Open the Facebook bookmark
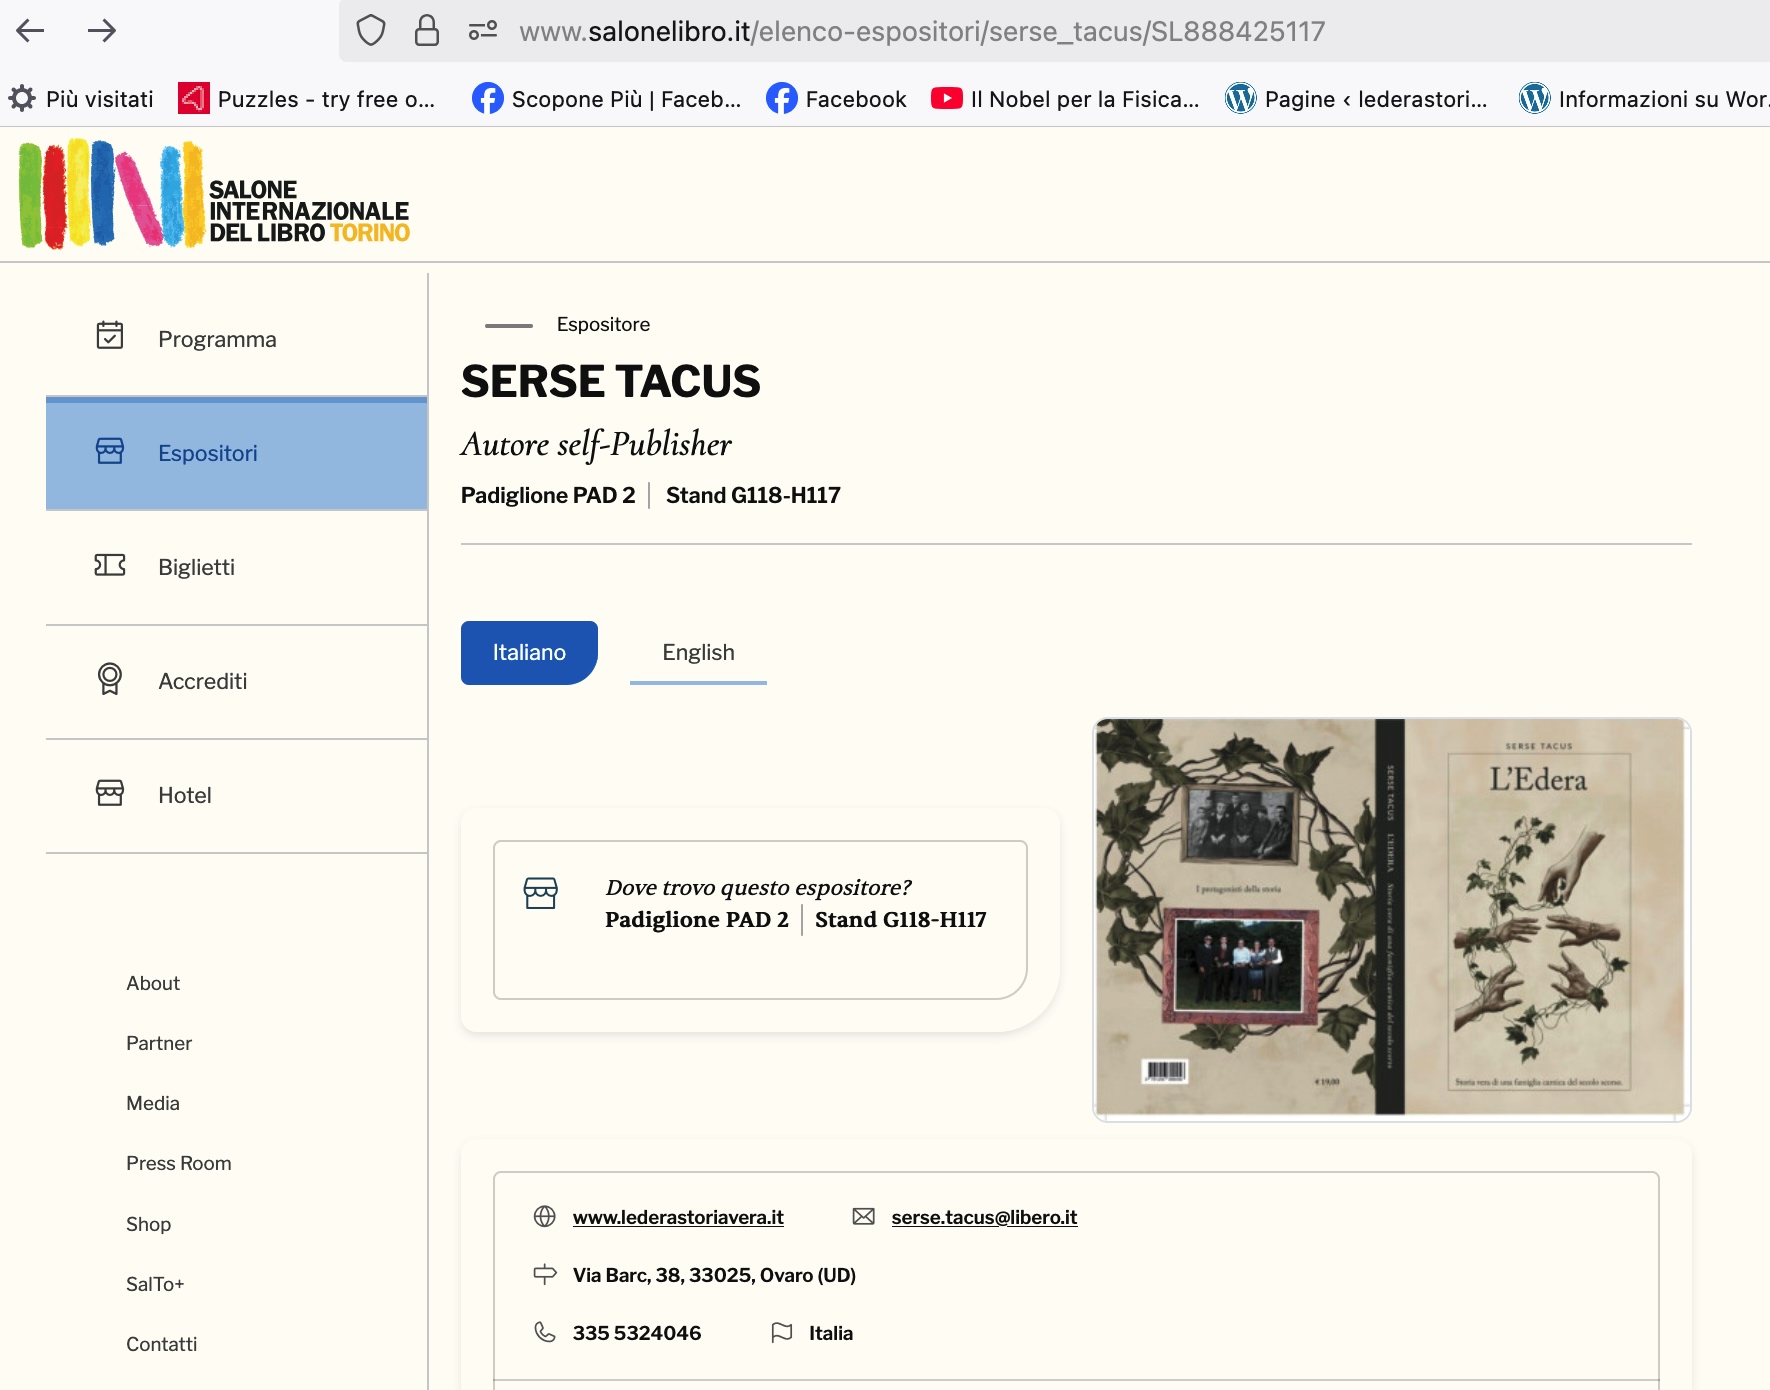The image size is (1770, 1390). pyautogui.click(x=837, y=99)
